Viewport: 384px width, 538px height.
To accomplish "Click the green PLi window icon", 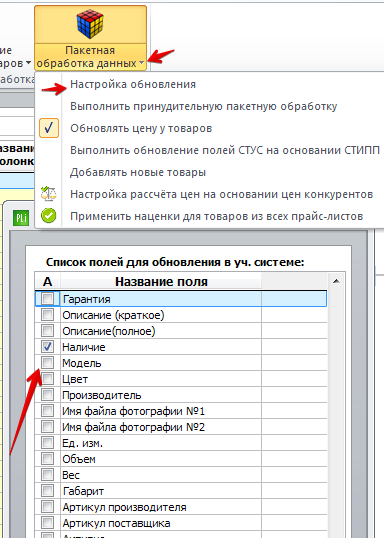I will [x=21, y=218].
